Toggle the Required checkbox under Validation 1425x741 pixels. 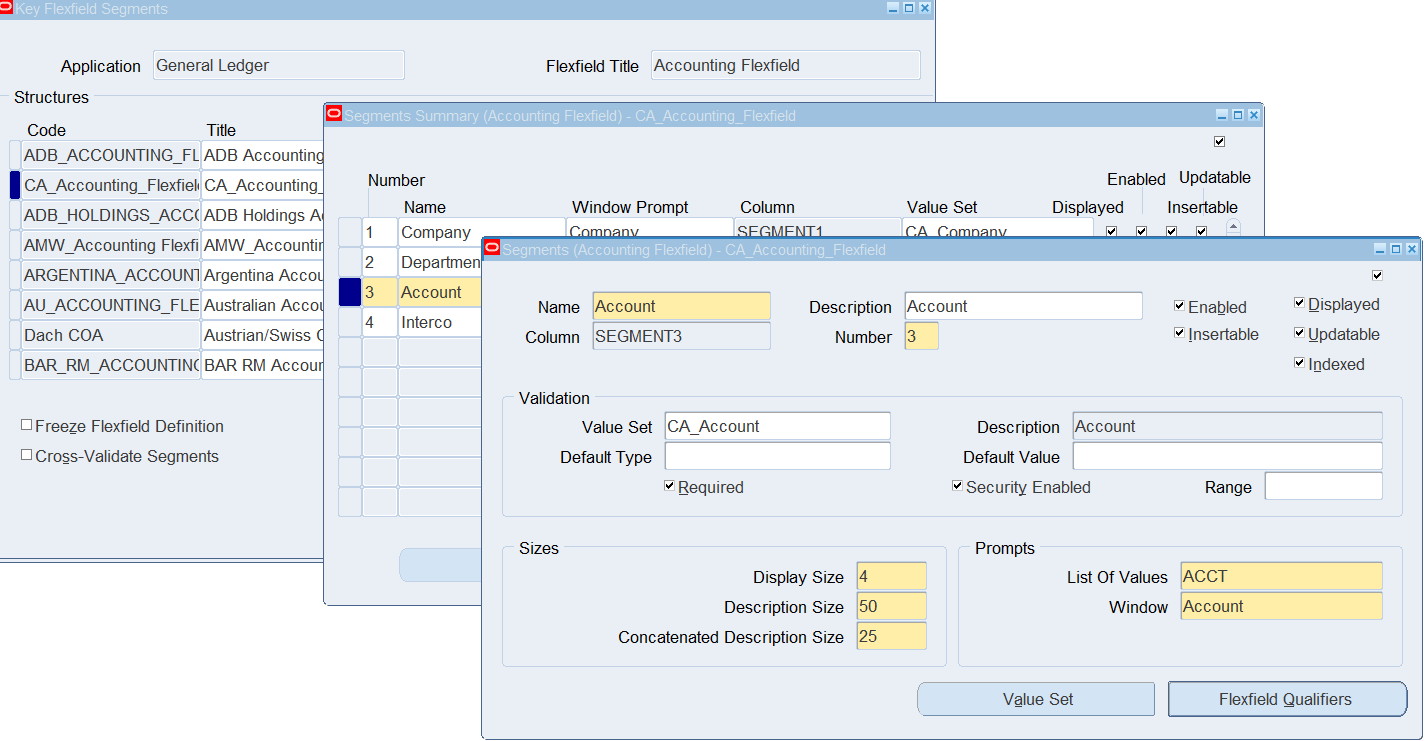click(x=670, y=486)
